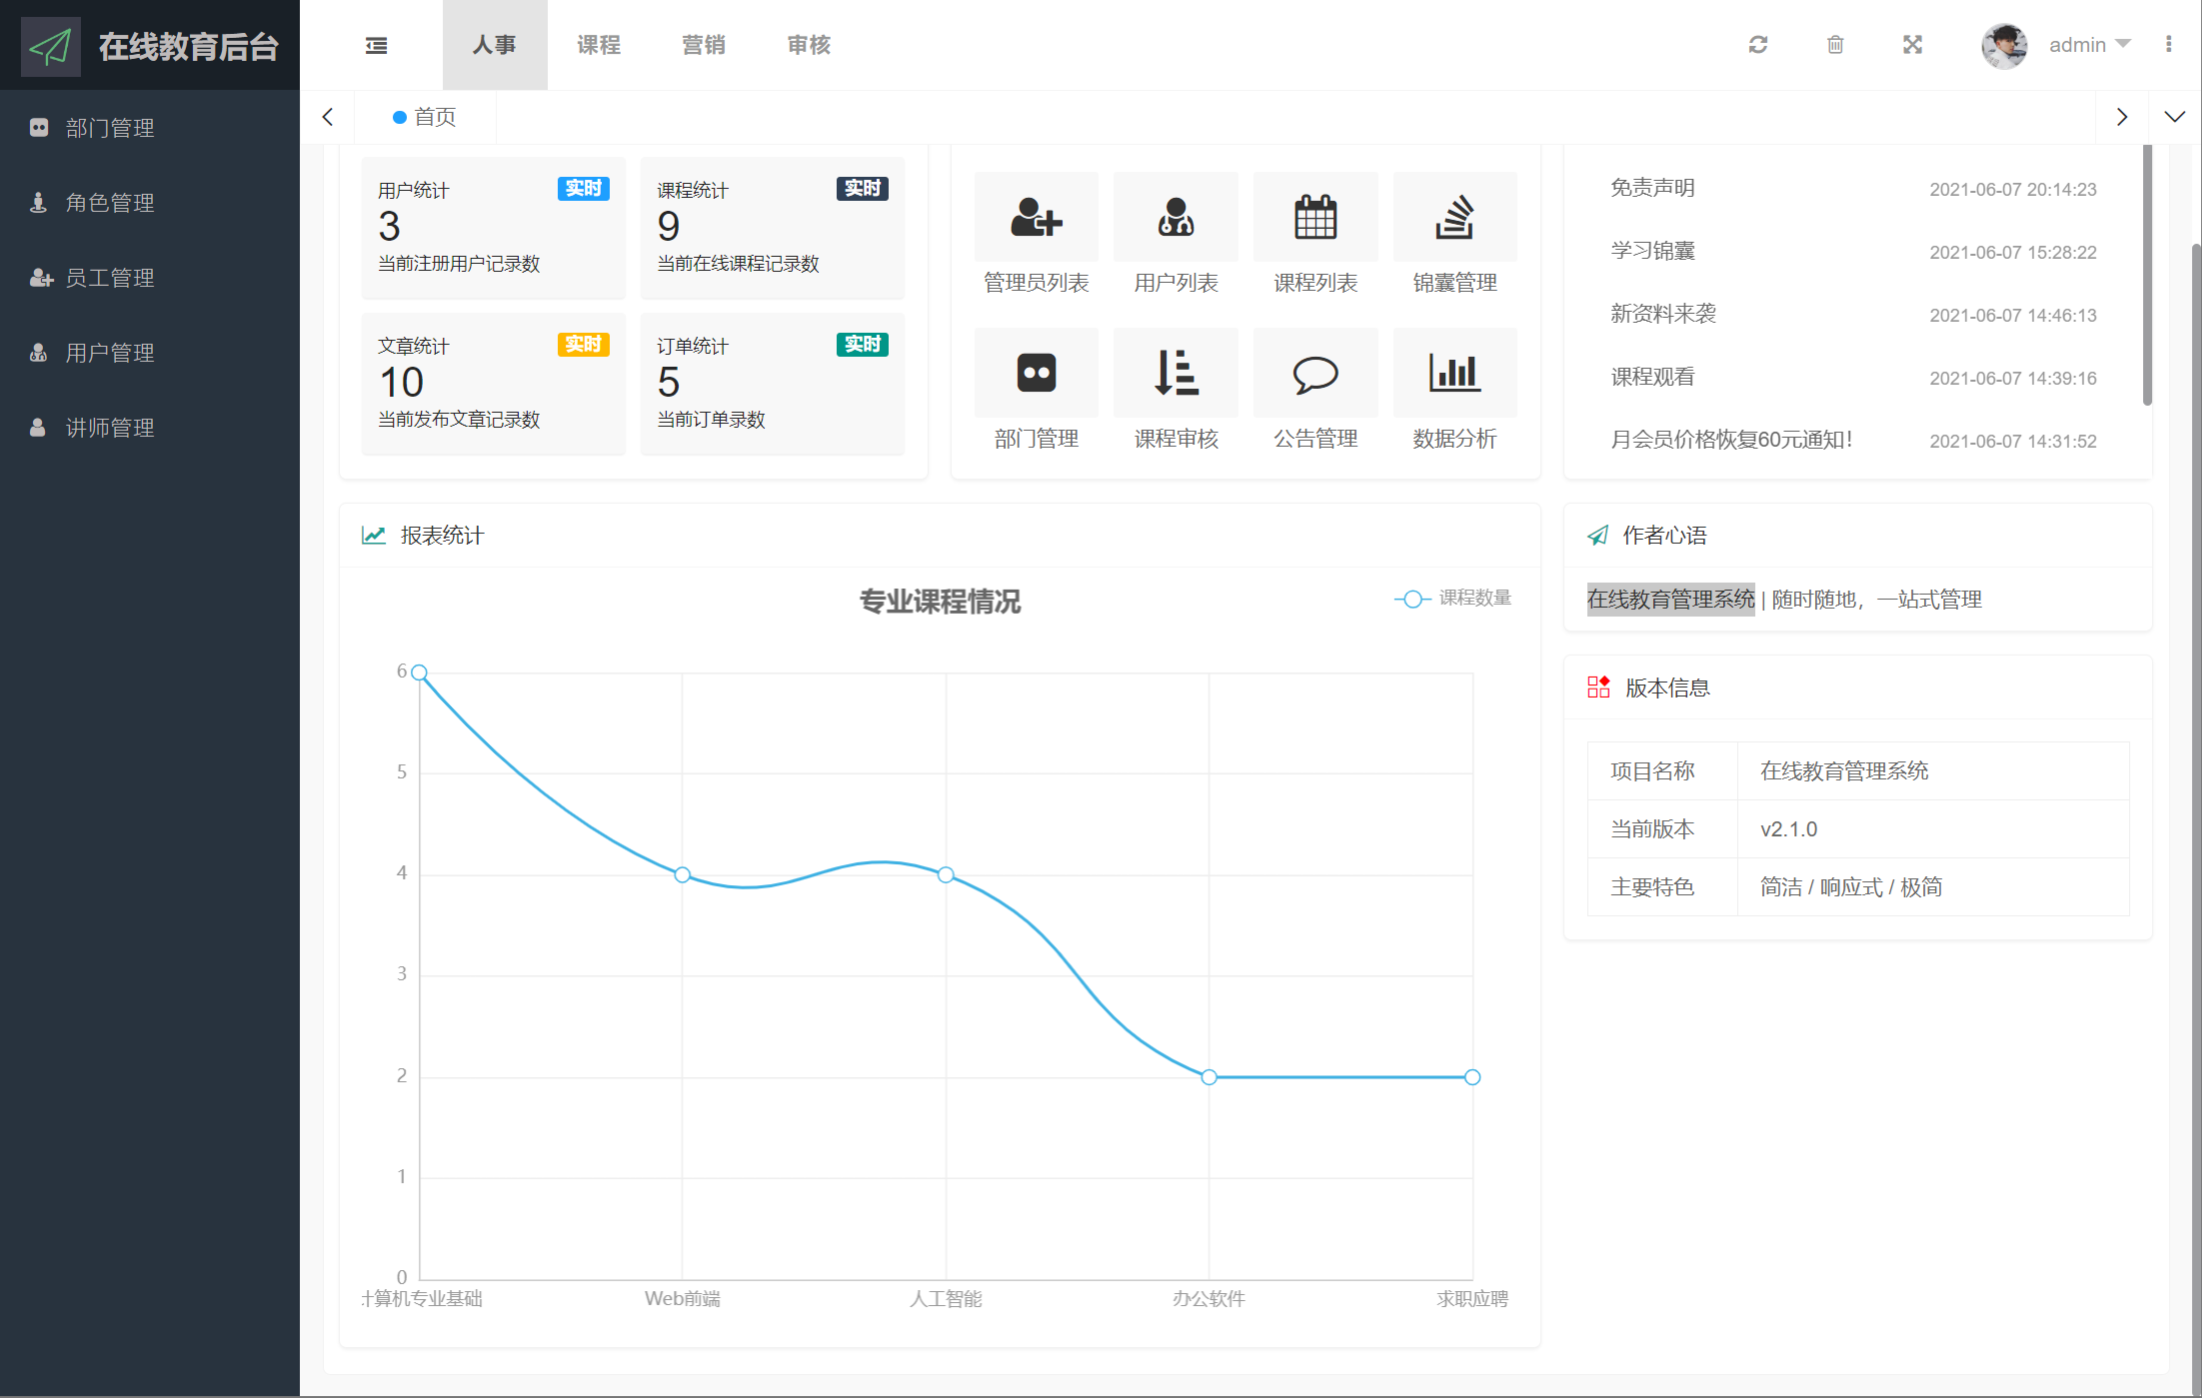Switch to the 课程 top menu tab
The image size is (2202, 1398).
pos(598,45)
